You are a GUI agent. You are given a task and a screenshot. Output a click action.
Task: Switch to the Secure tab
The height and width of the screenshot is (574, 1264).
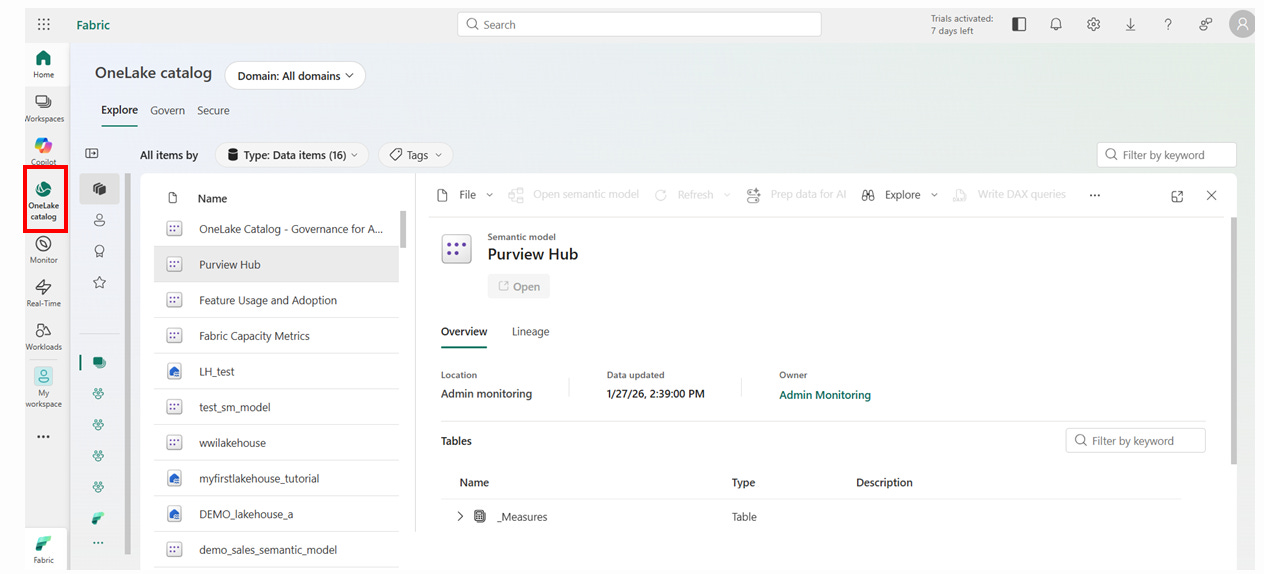[x=213, y=111]
